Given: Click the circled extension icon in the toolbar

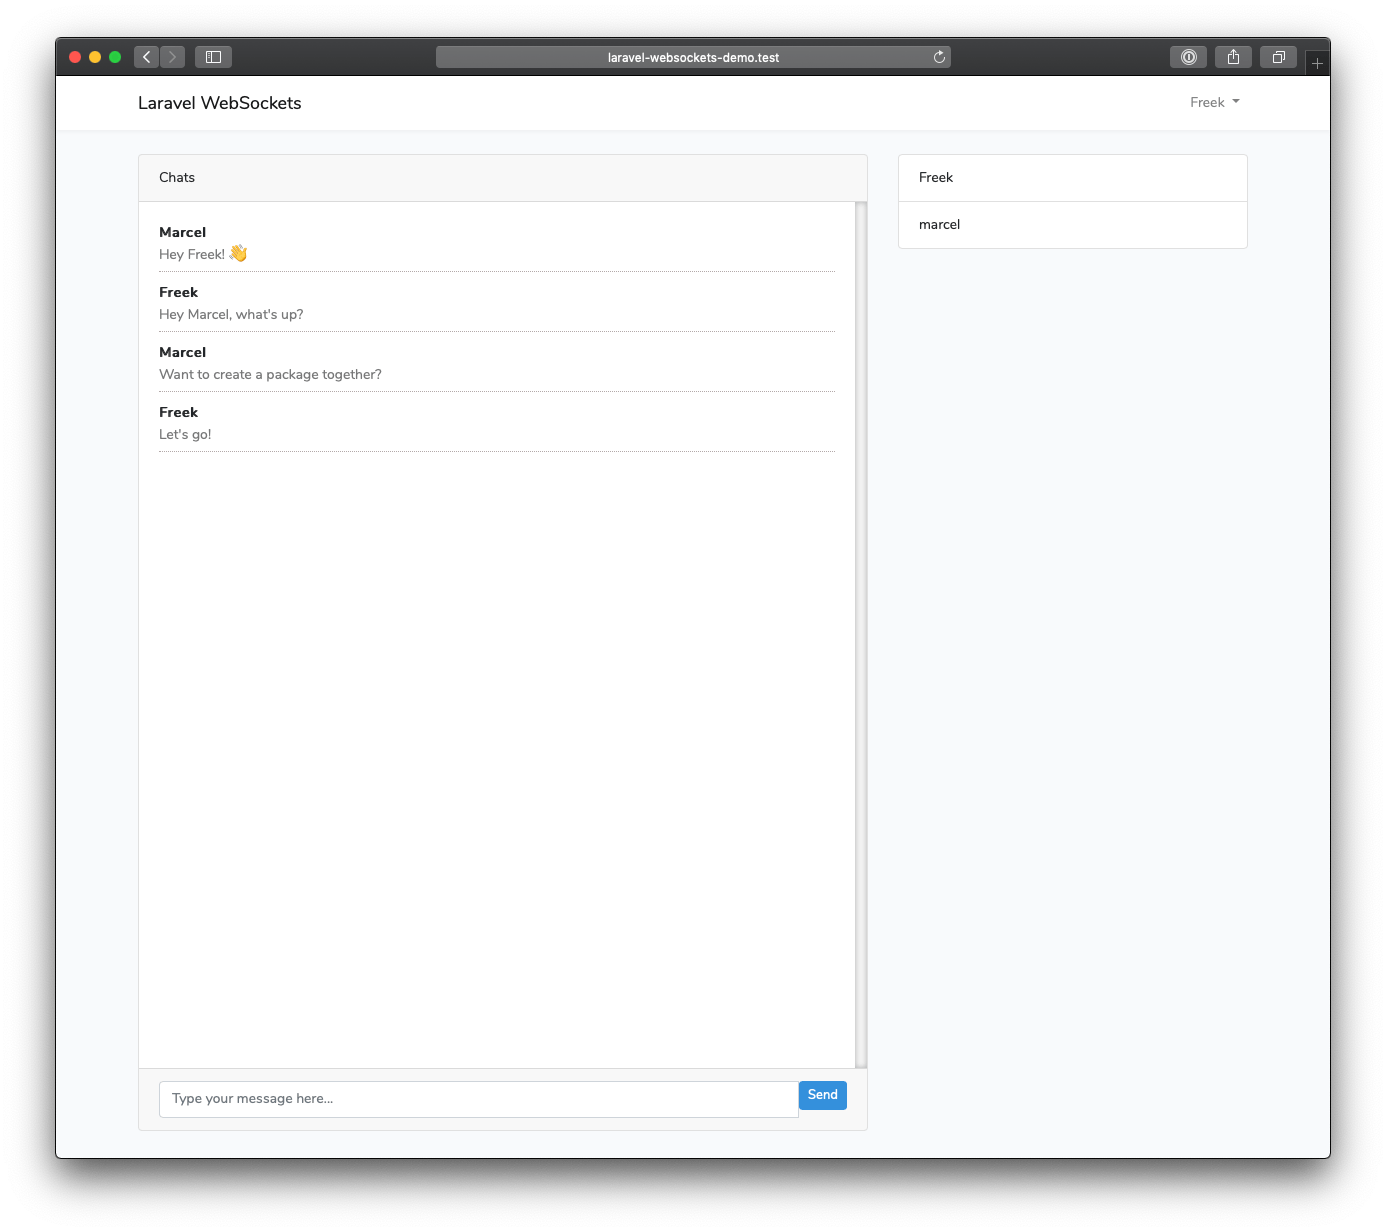Looking at the screenshot, I should click(x=1188, y=57).
